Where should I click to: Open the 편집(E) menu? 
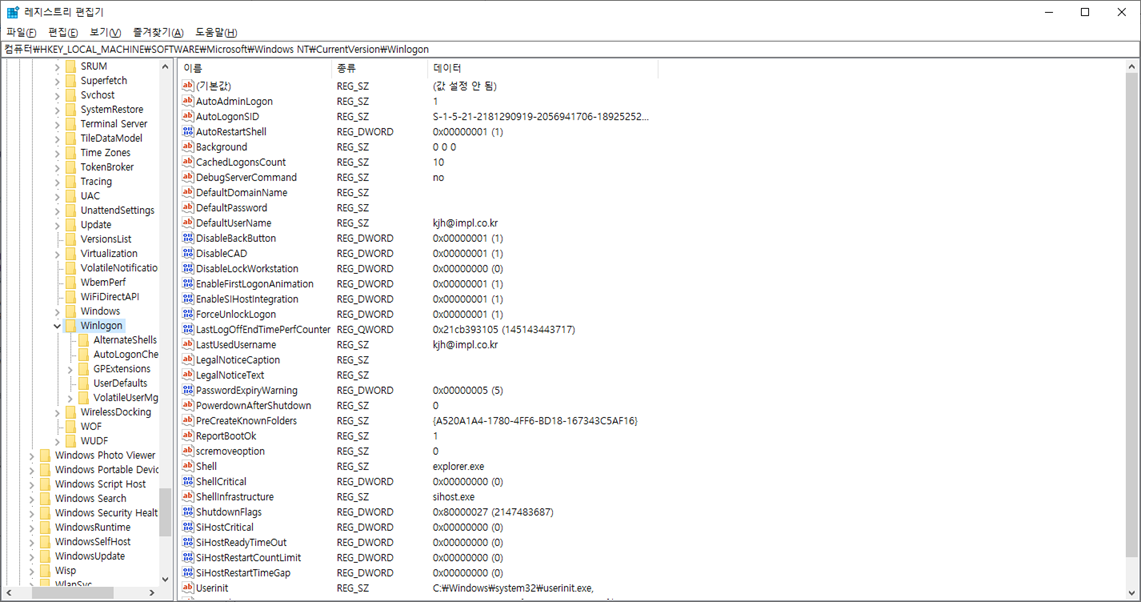pos(63,33)
